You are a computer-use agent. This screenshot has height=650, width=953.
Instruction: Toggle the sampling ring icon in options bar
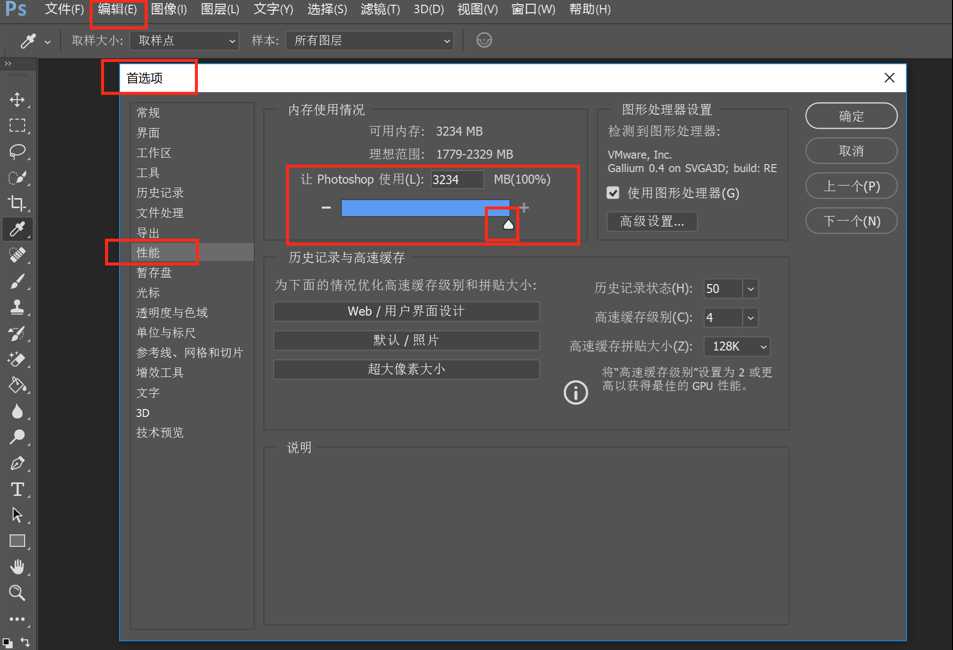pos(484,40)
